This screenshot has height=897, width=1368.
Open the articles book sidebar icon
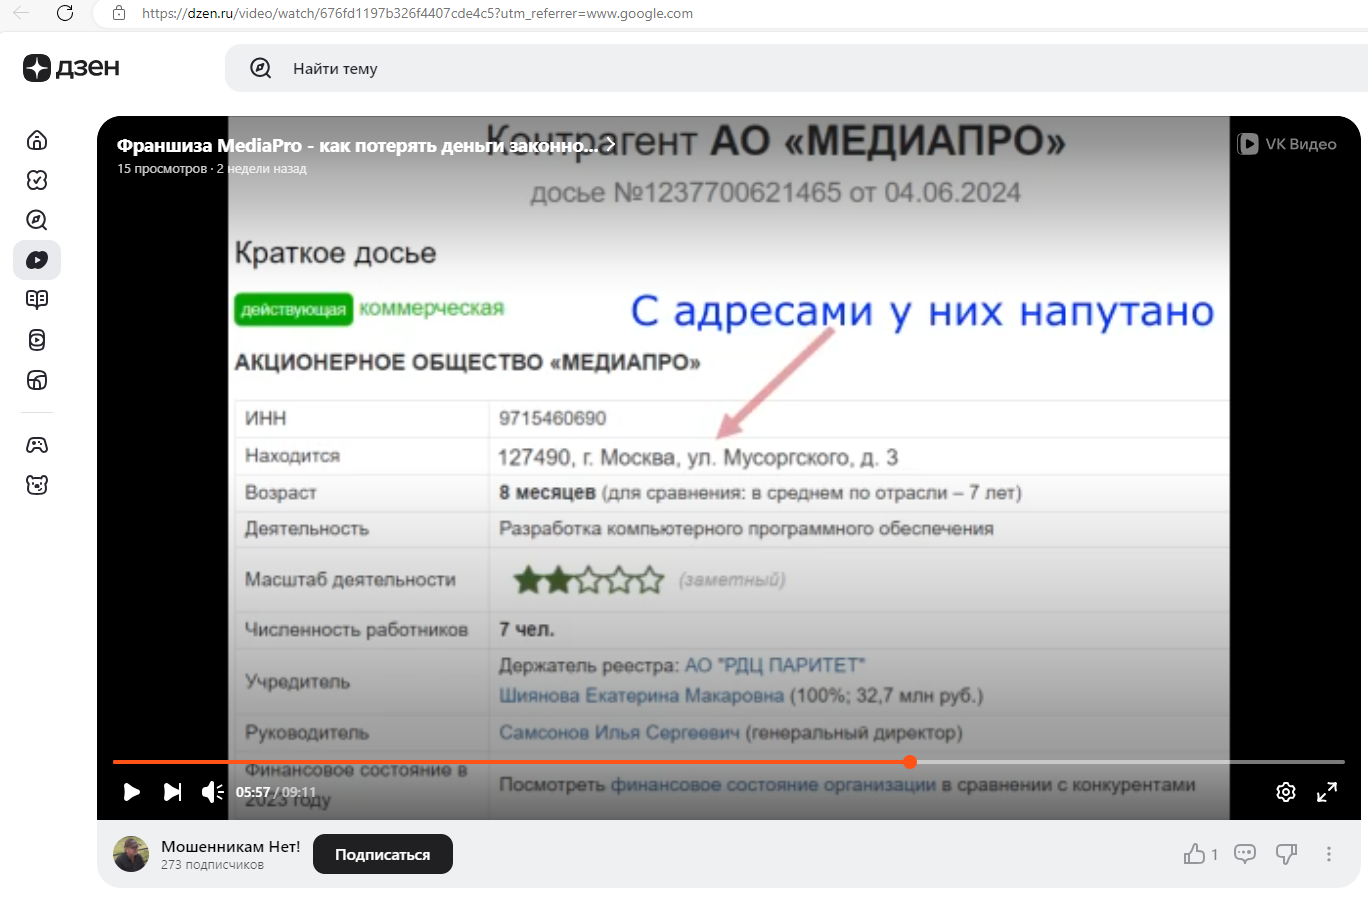tap(37, 300)
